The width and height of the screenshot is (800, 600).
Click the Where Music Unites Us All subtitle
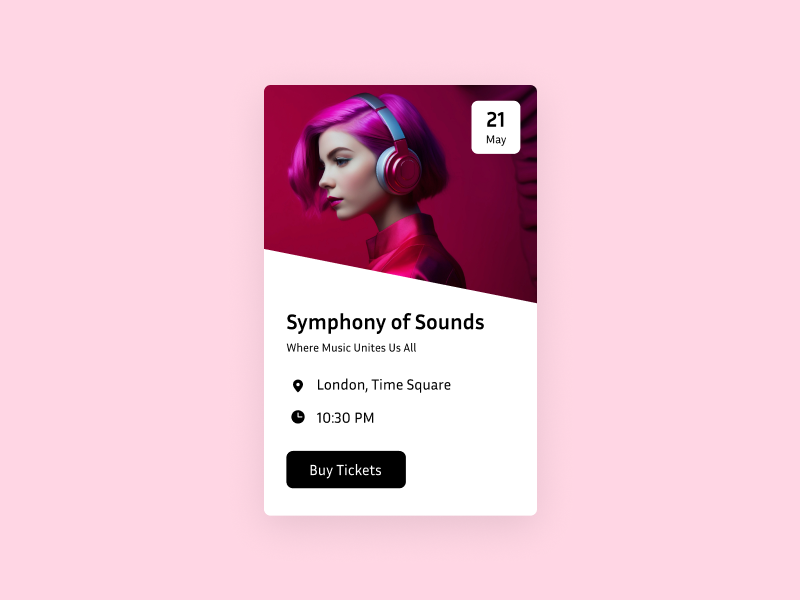(x=351, y=348)
